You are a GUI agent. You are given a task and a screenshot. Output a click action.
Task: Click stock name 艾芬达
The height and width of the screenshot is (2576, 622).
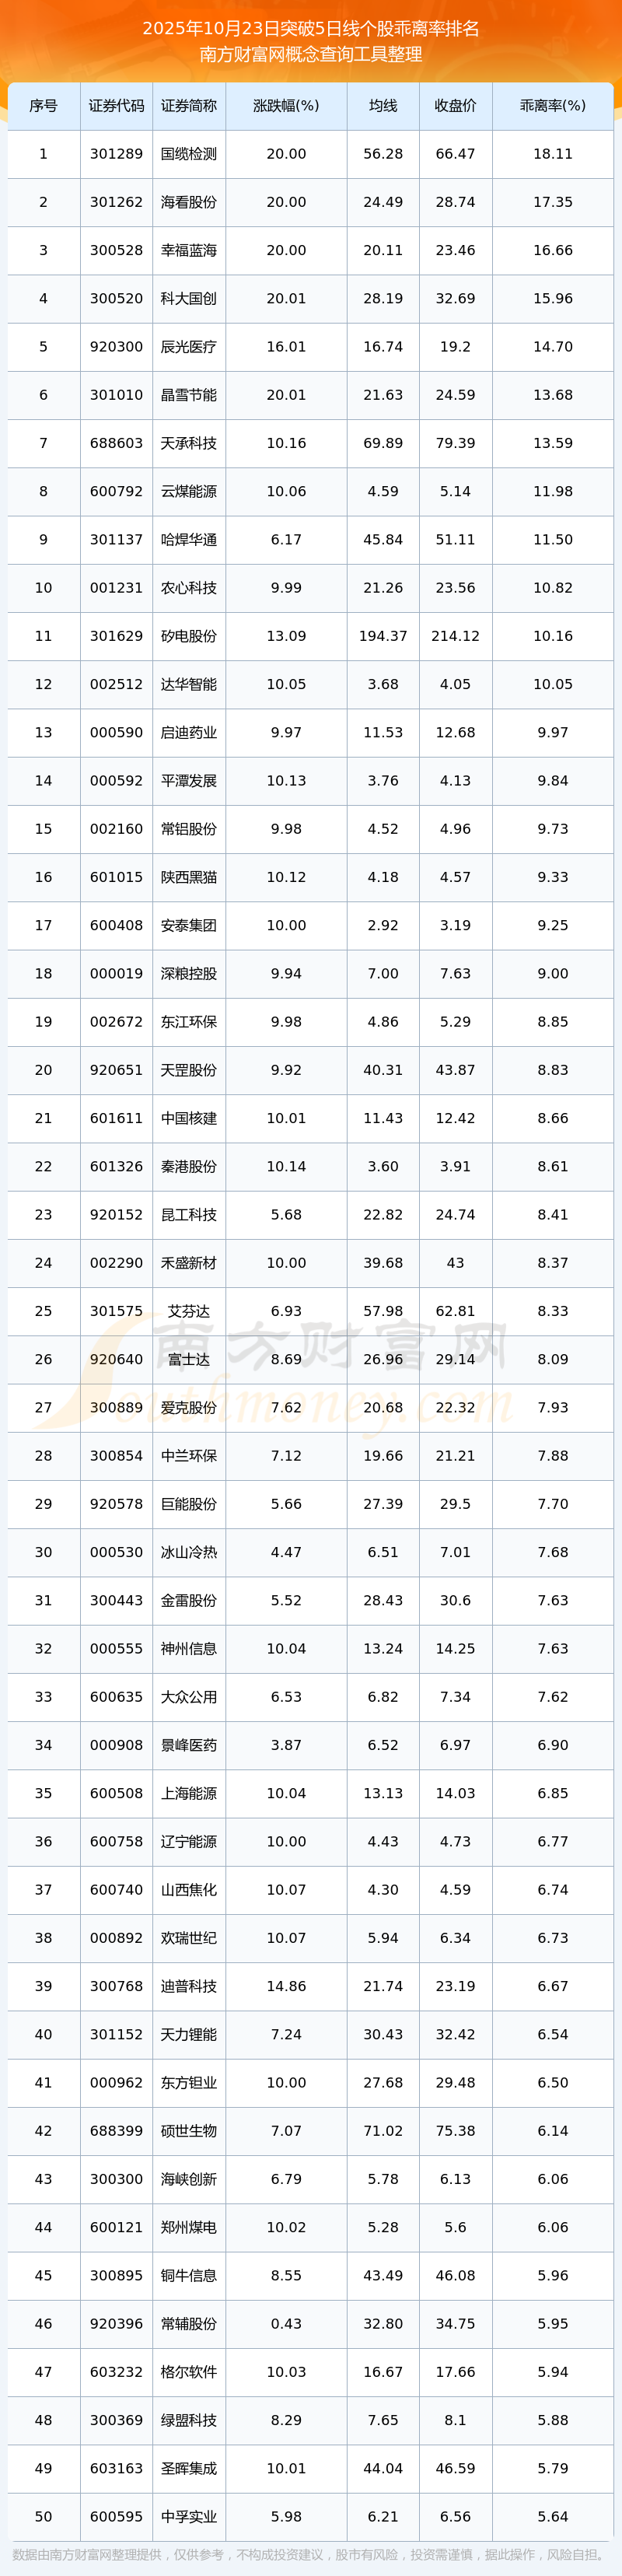[x=189, y=1311]
